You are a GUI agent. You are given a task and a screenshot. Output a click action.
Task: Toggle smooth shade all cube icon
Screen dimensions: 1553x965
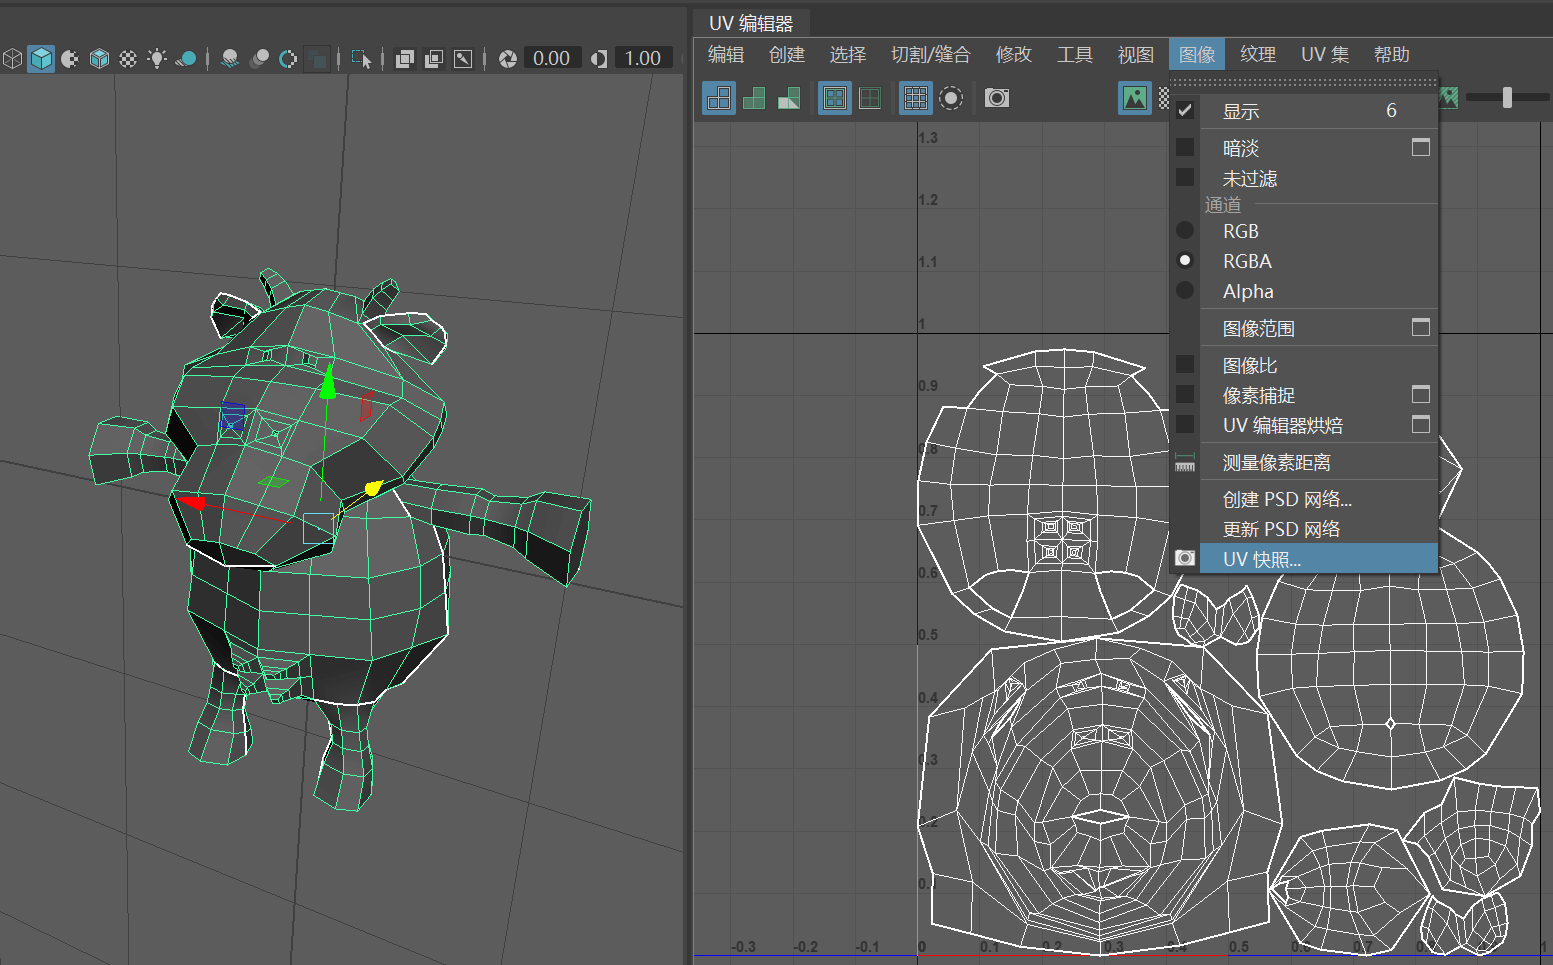pyautogui.click(x=41, y=59)
